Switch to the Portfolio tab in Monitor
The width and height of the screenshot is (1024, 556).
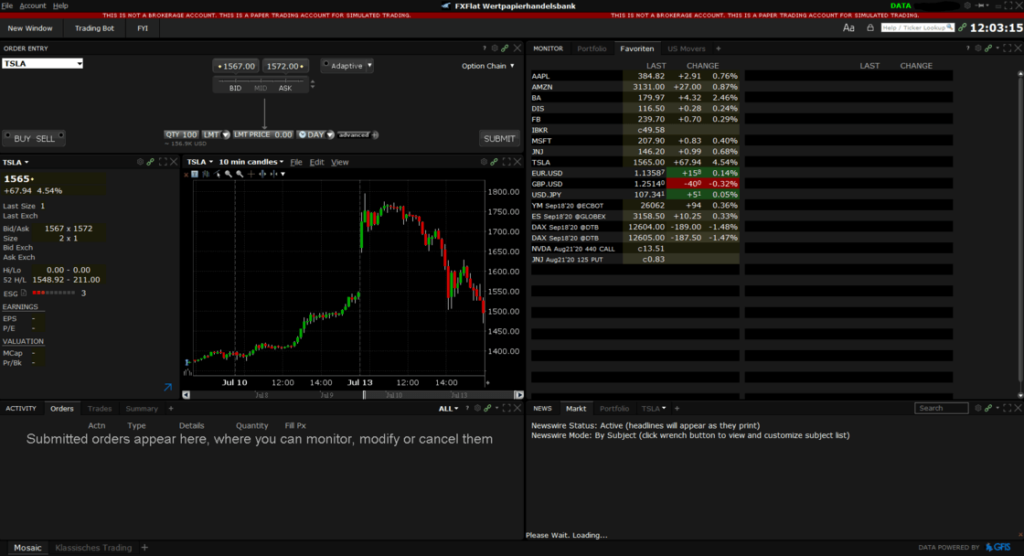coord(592,48)
